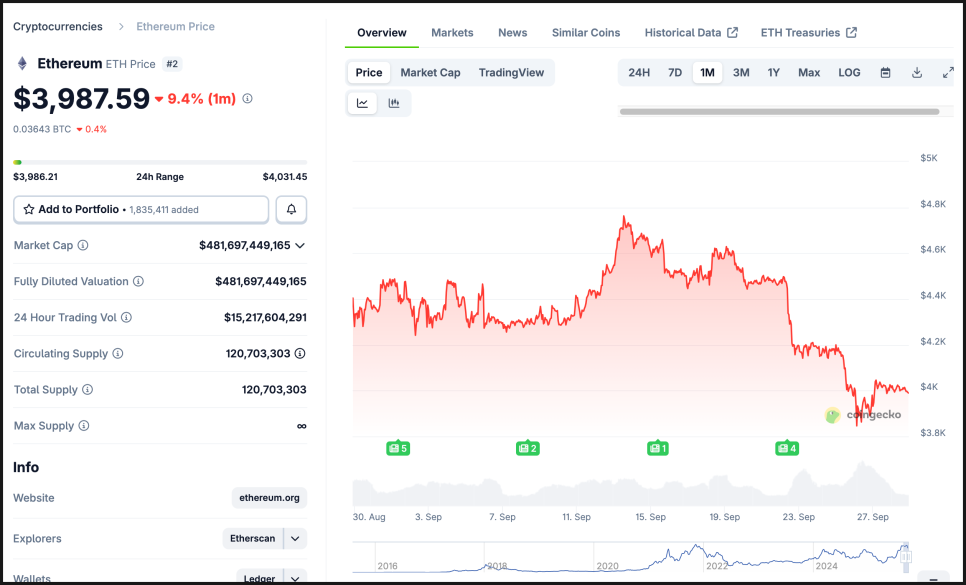Viewport: 966px width, 585px height.
Task: Click the star icon in Add to Portfolio
Action: 28,209
